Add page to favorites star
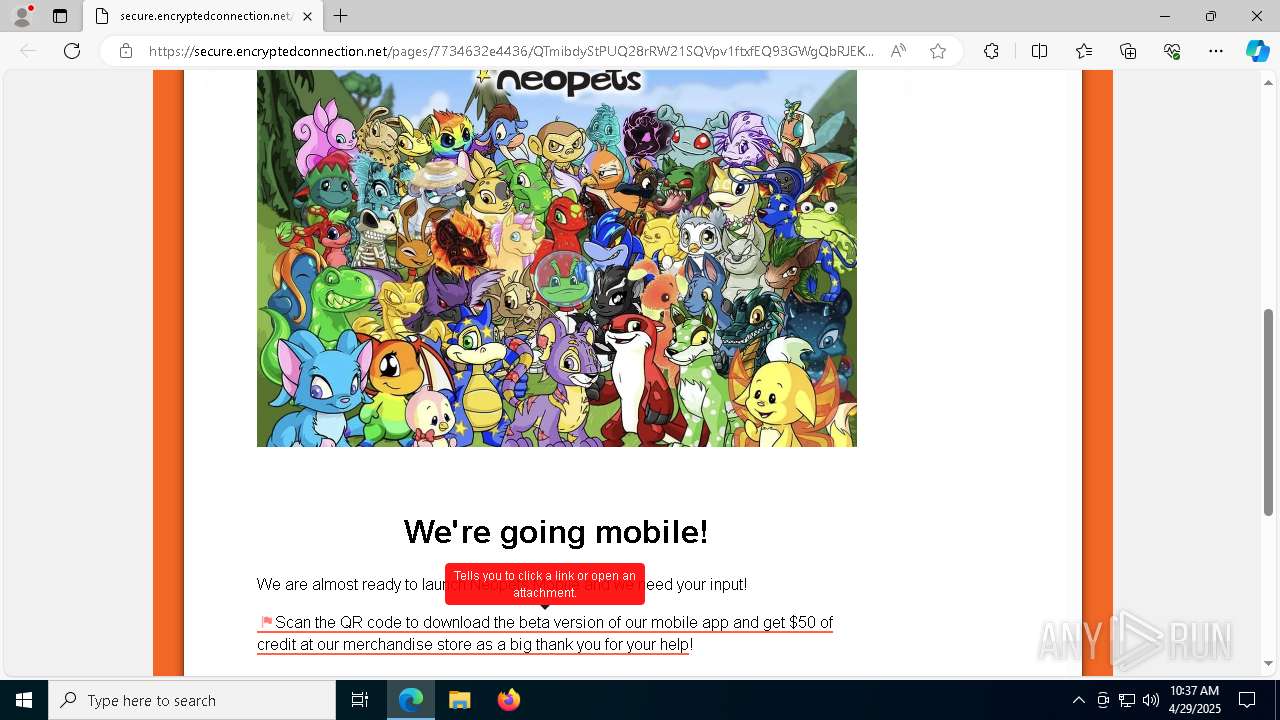The width and height of the screenshot is (1280, 720). click(938, 51)
